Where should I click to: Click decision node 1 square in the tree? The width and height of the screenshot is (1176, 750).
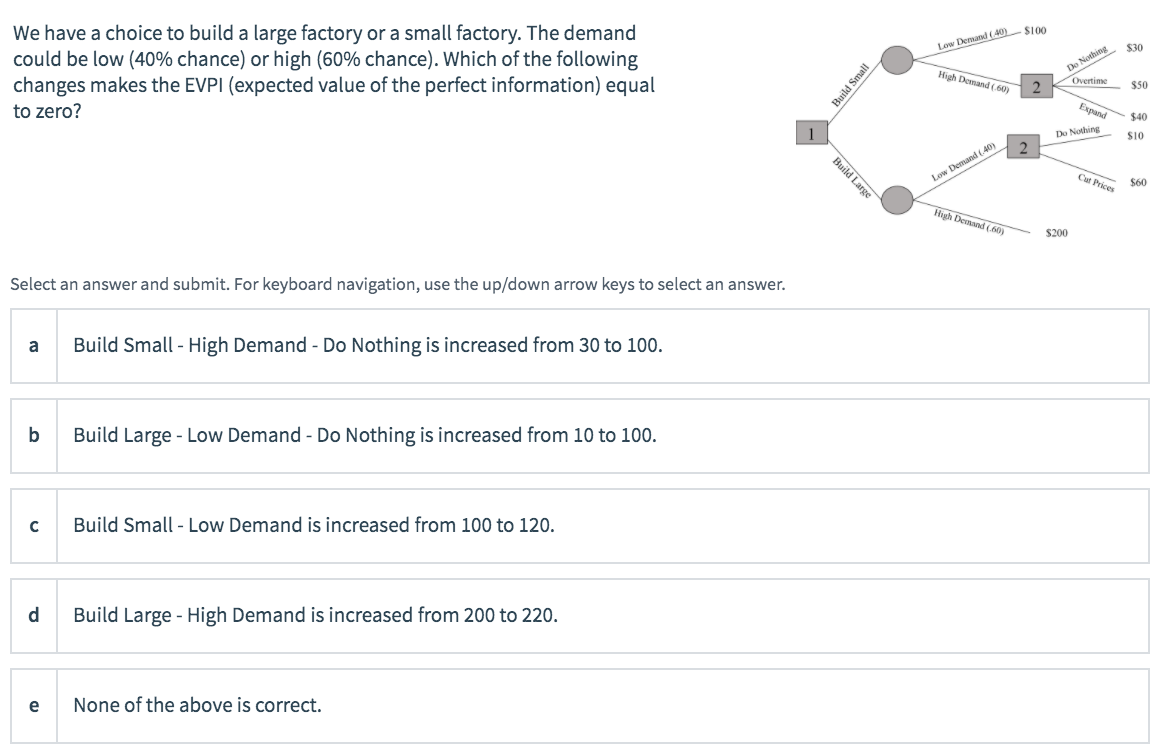813,131
